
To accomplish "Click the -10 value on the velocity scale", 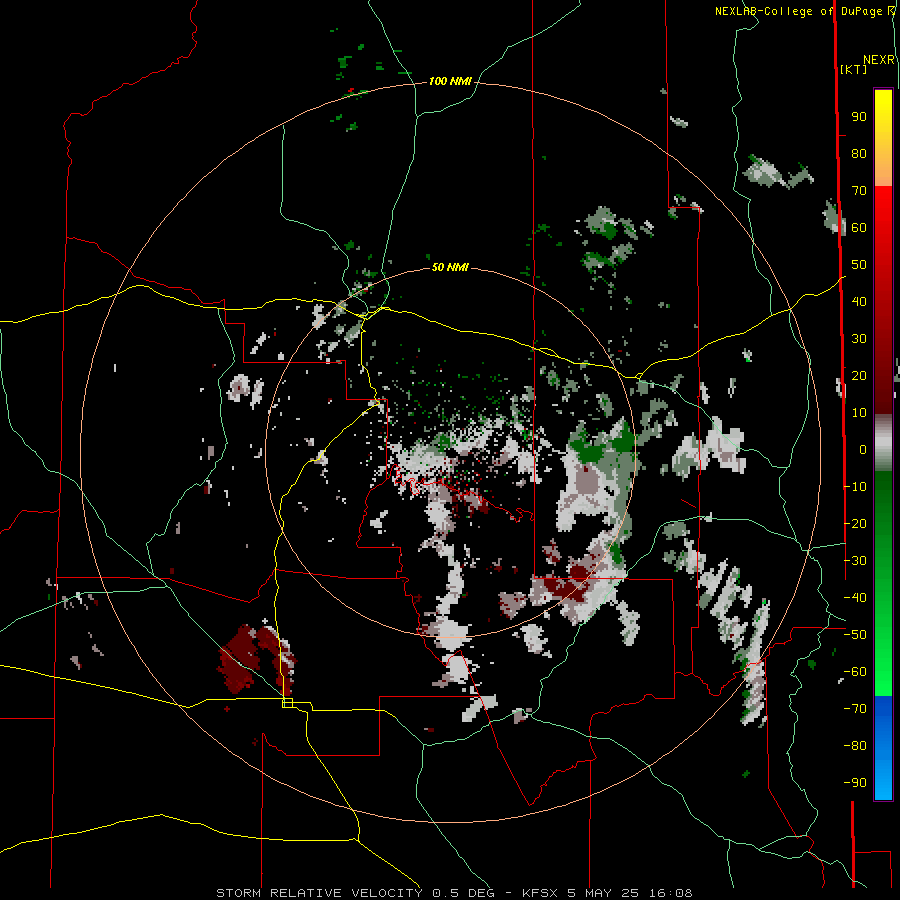I will click(855, 487).
